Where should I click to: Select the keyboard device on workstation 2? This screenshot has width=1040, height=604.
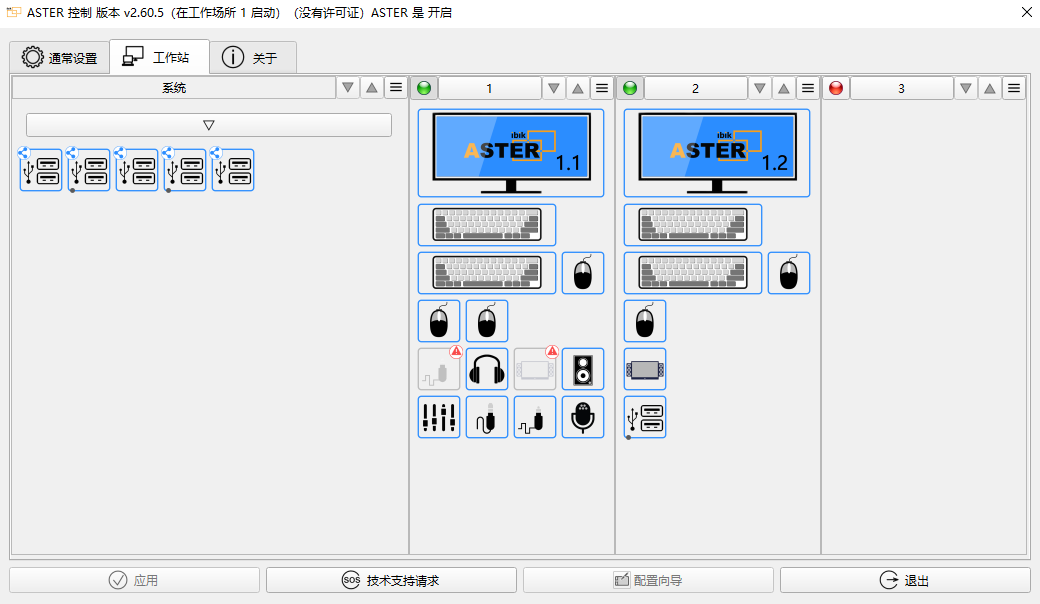(693, 225)
